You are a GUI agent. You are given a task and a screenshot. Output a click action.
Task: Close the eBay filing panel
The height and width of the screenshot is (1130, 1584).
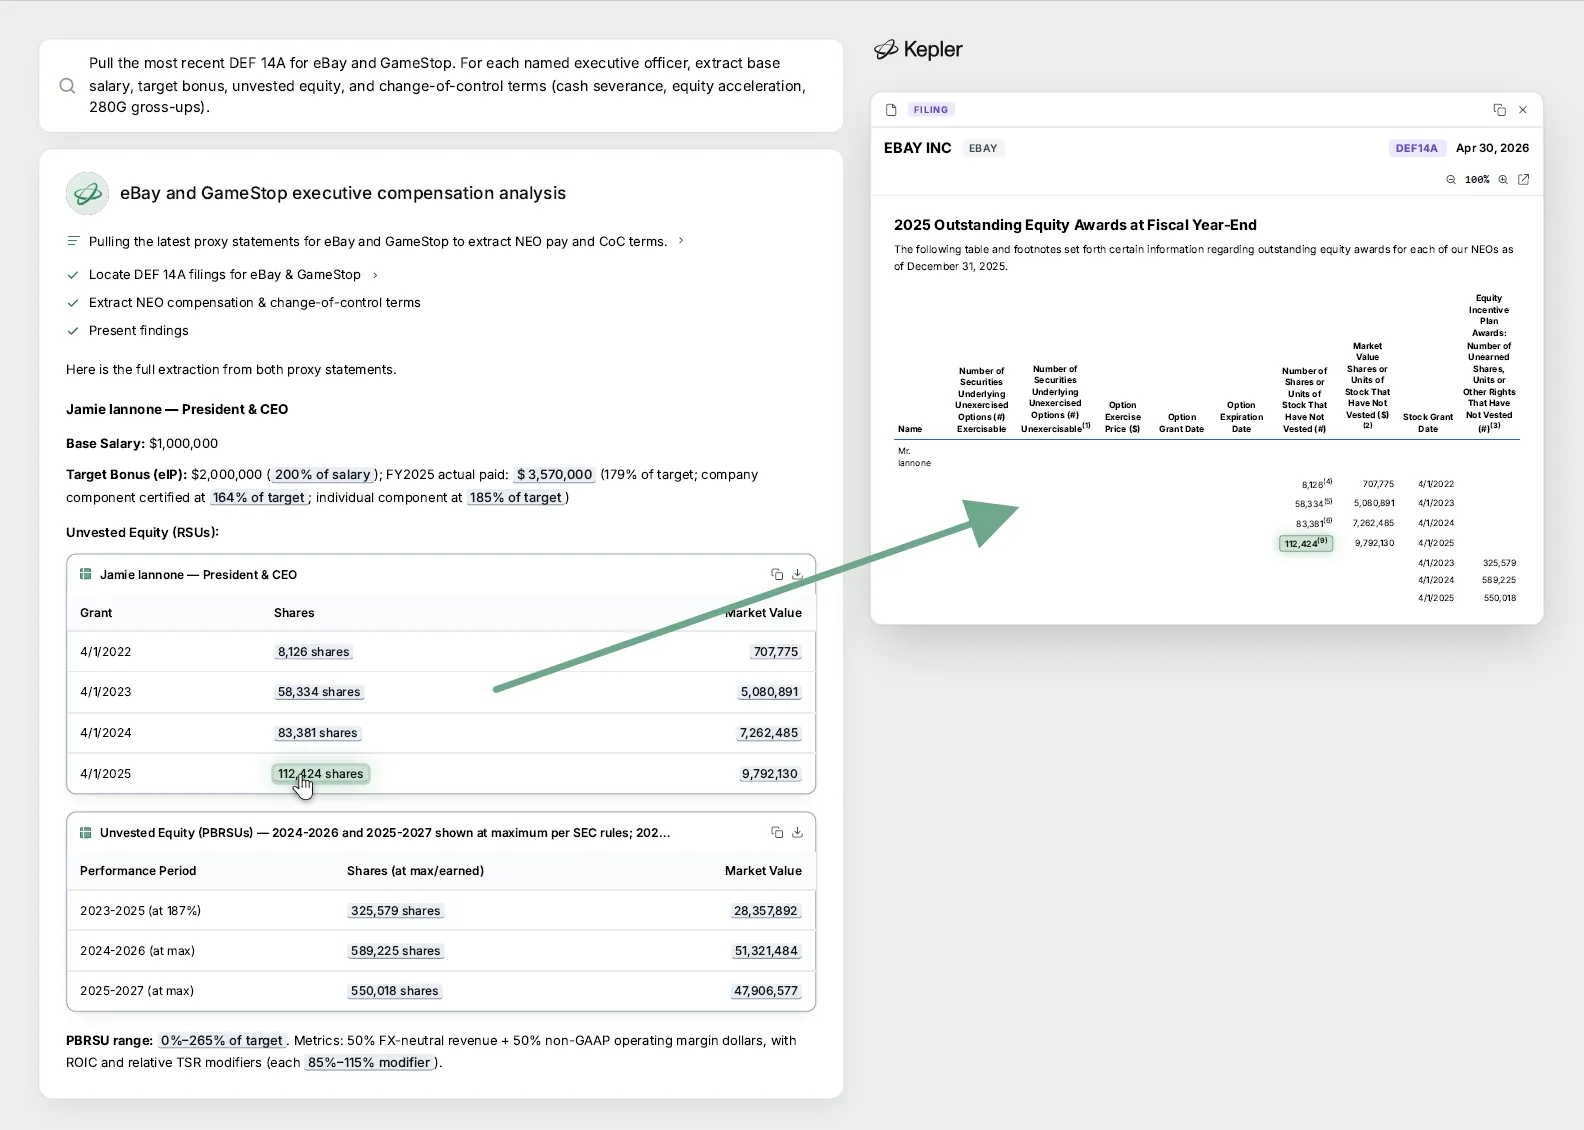(1523, 110)
